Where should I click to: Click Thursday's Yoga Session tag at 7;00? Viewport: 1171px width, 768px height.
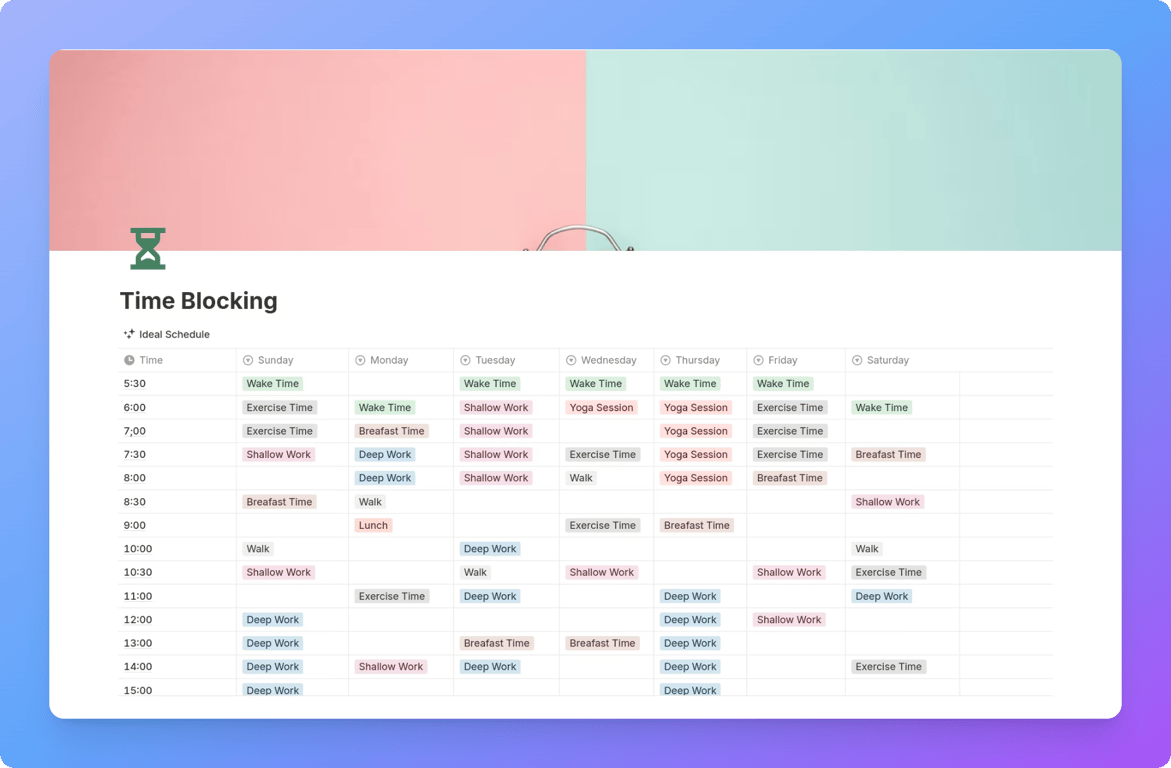click(695, 431)
